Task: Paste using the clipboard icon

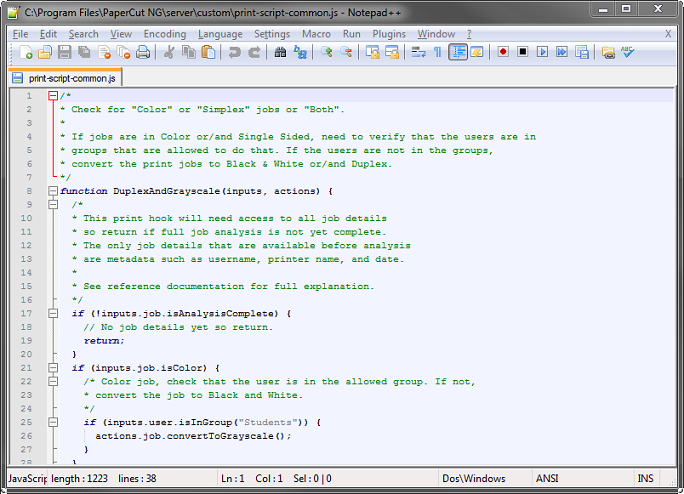Action: click(x=209, y=52)
